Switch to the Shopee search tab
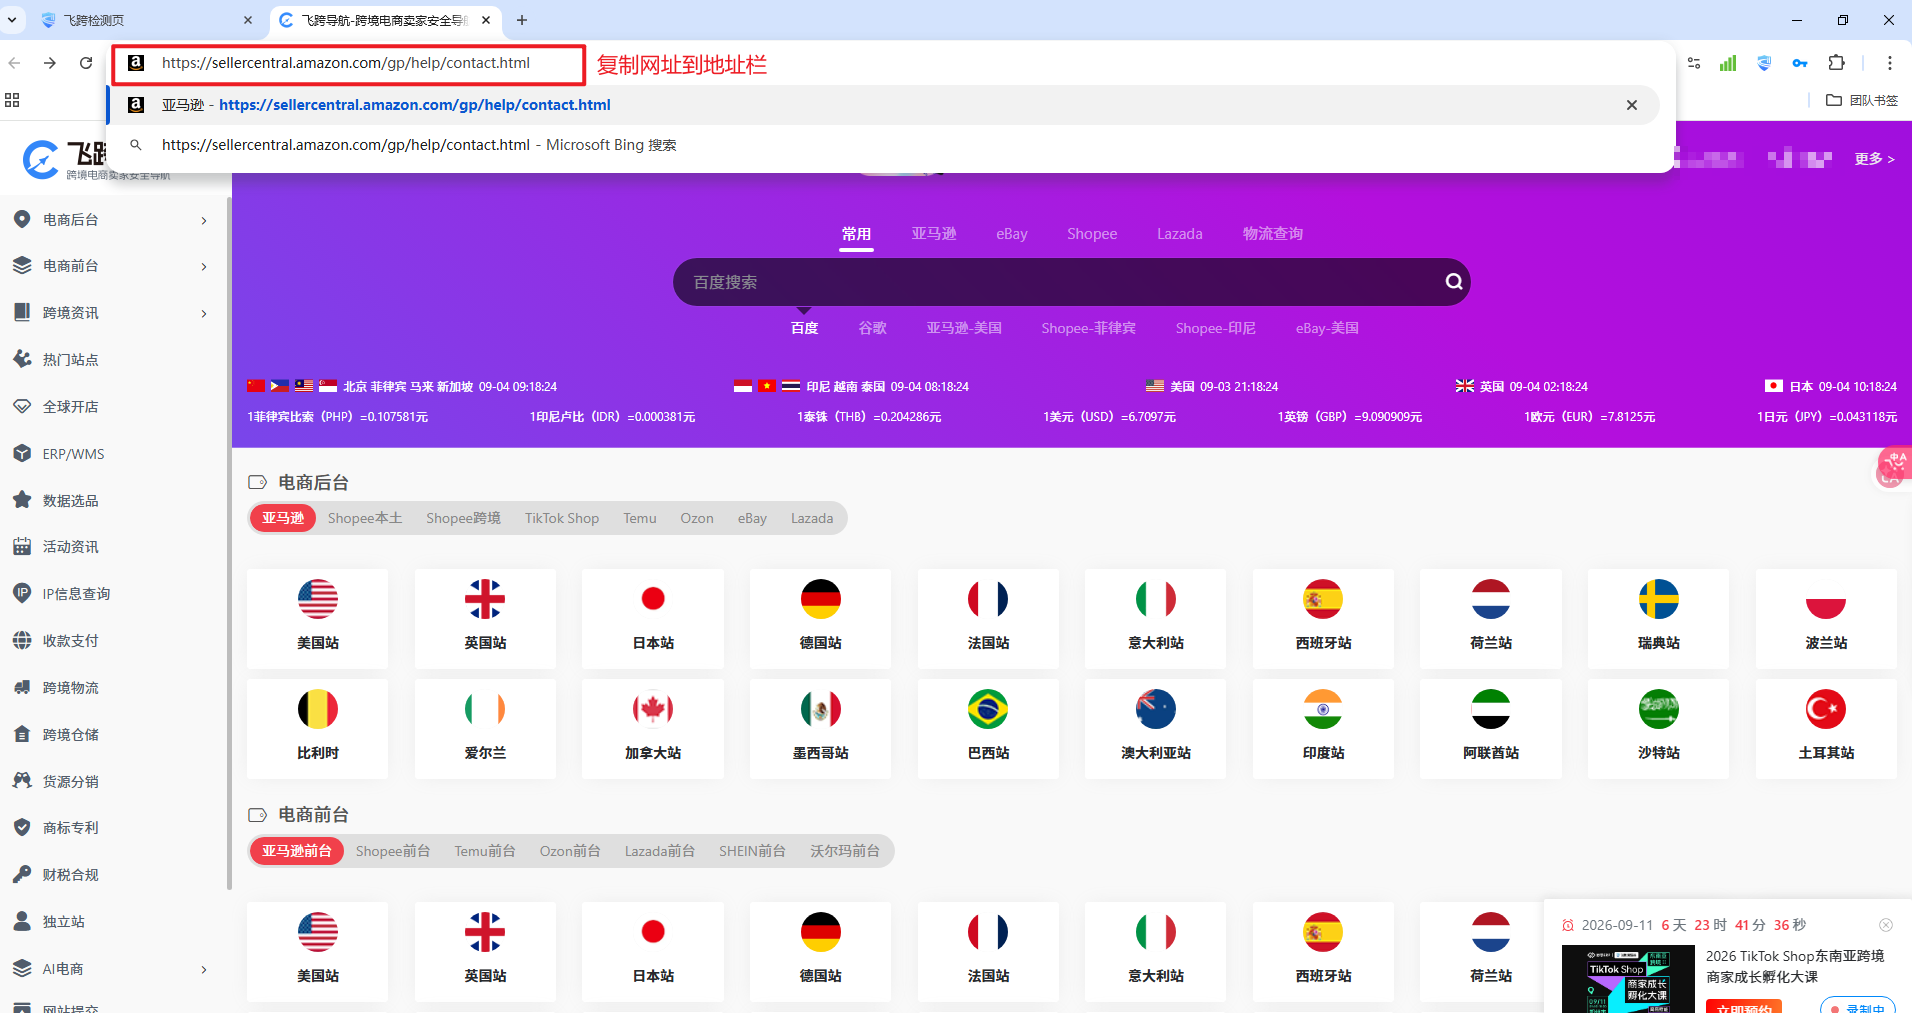This screenshot has height=1013, width=1912. click(1092, 233)
